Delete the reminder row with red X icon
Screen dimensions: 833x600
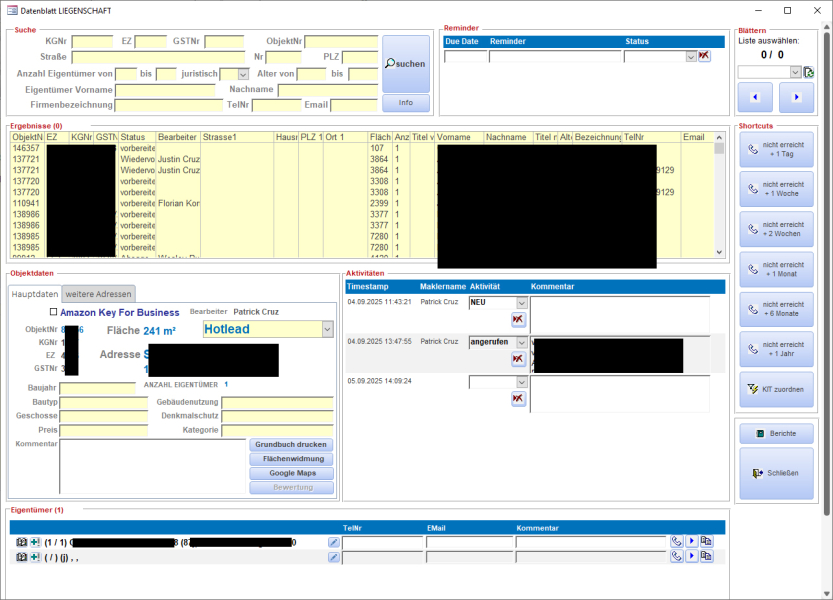[x=704, y=56]
